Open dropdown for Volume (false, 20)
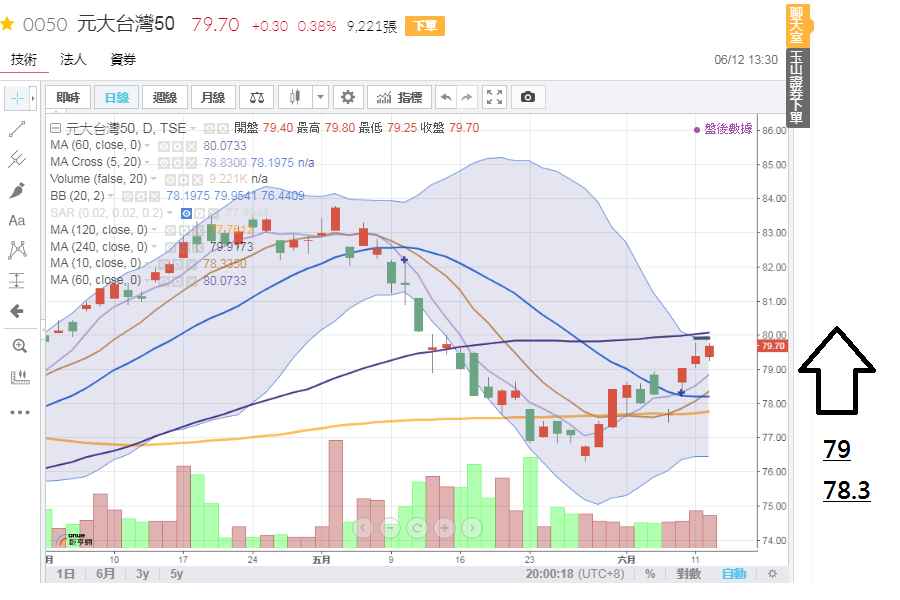Screen dimensions: 900x600 (x=154, y=179)
